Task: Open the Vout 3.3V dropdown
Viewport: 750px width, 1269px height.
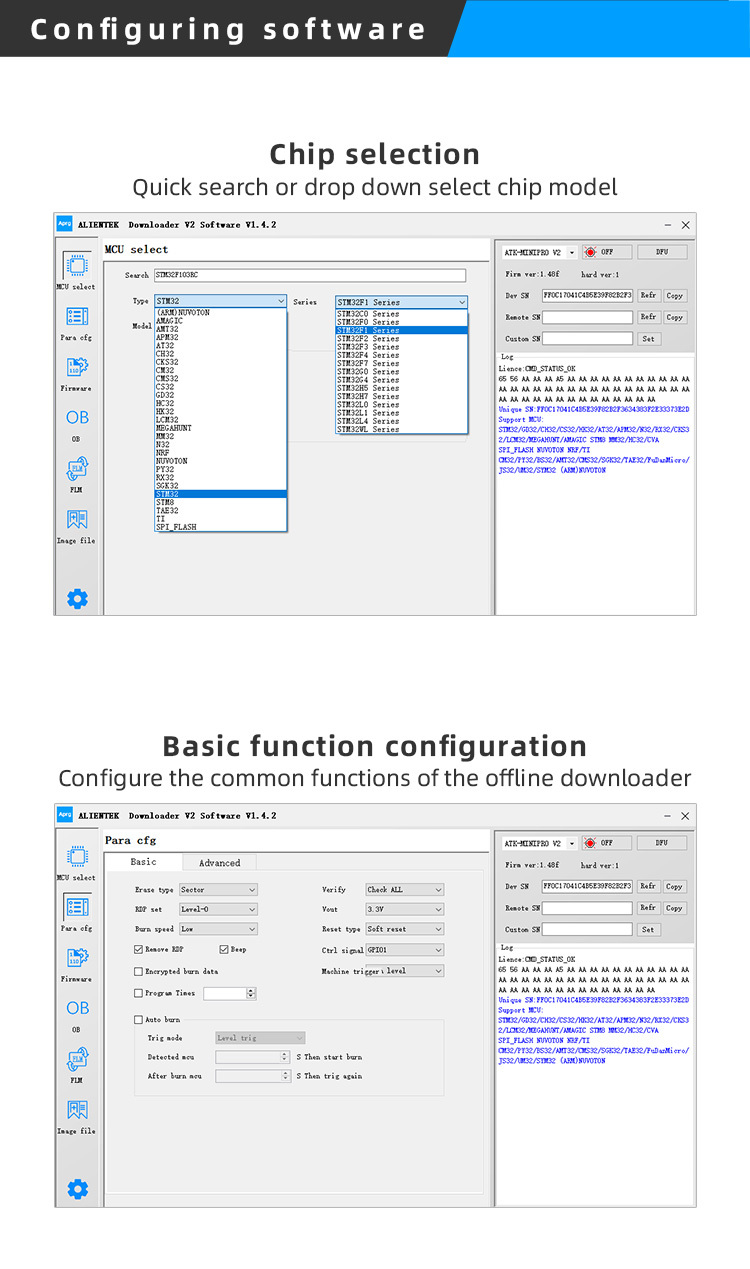Action: 404,909
